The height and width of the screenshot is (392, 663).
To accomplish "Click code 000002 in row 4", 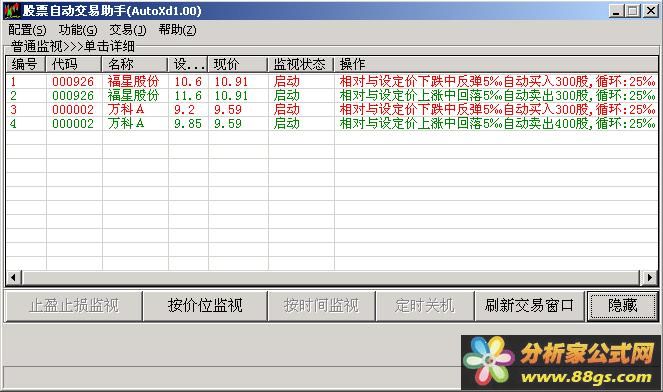I will [x=73, y=123].
